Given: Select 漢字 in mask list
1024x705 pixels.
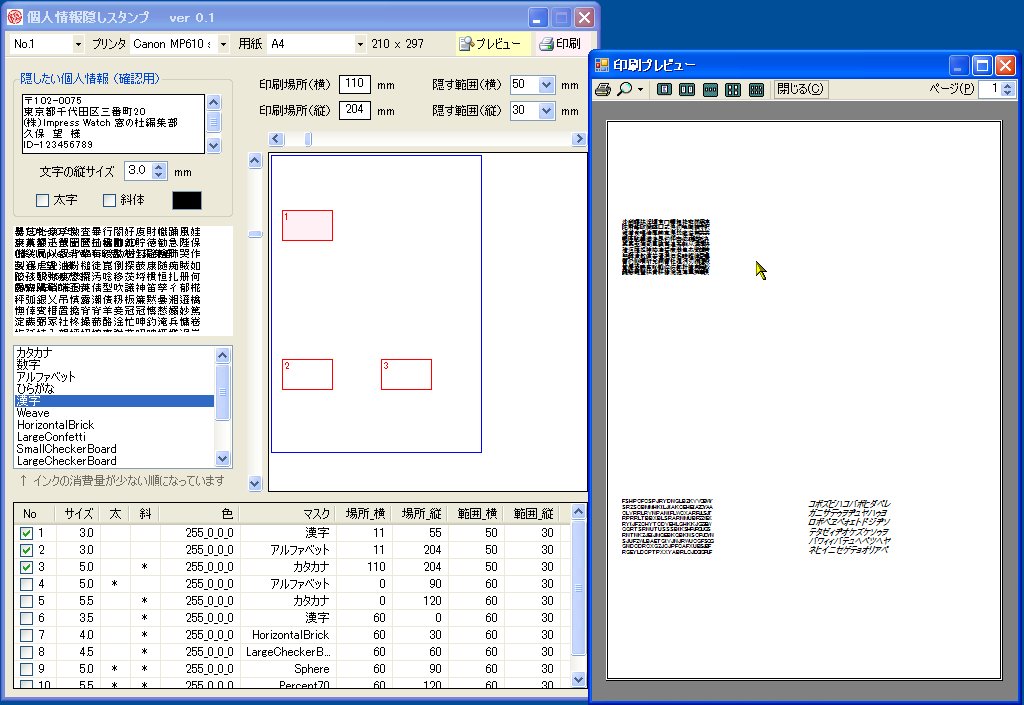Looking at the screenshot, I should click(114, 400).
